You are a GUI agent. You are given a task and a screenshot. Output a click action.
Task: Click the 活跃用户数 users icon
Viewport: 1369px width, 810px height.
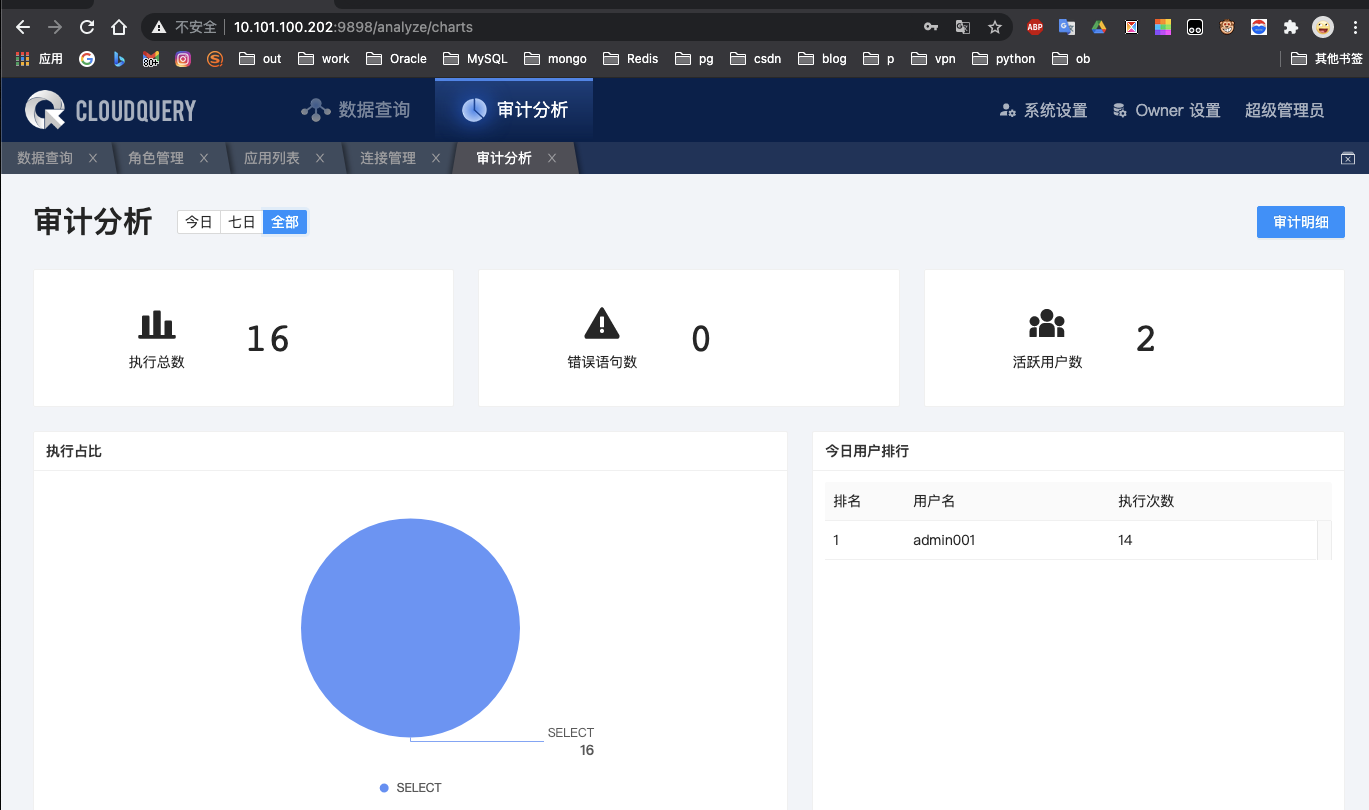pyautogui.click(x=1046, y=324)
